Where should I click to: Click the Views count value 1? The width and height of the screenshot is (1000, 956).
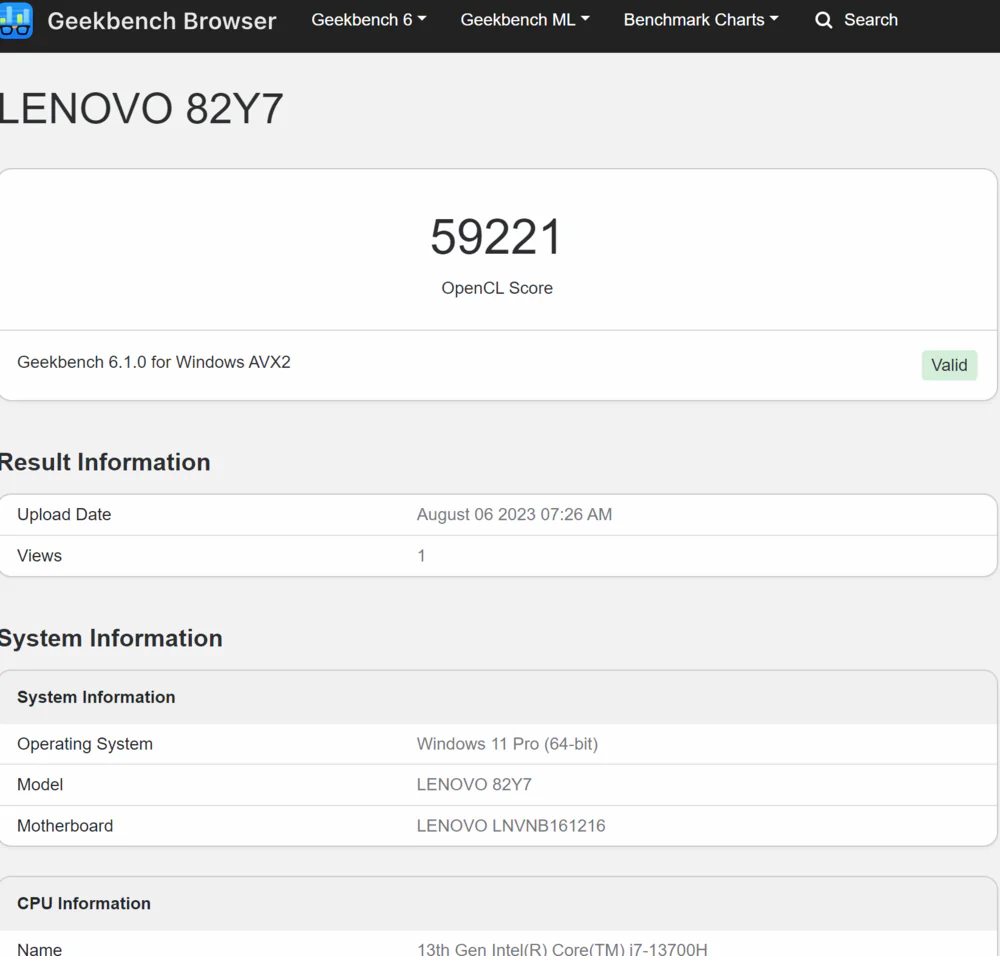pos(421,555)
